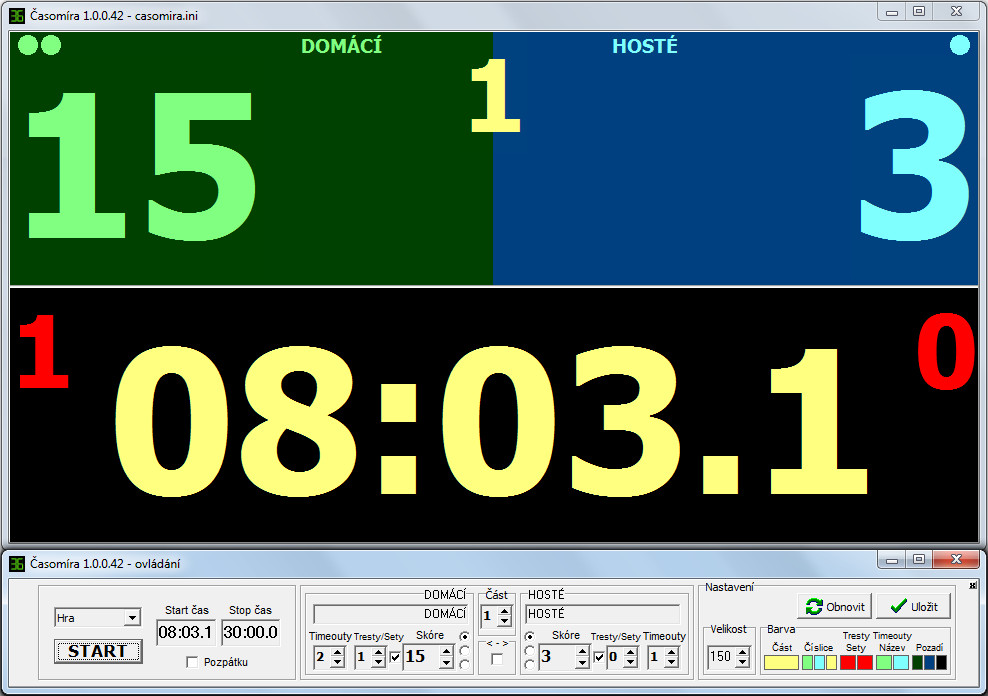The image size is (988, 696).
Task: Edit the Stop čas time field
Action: (x=250, y=632)
